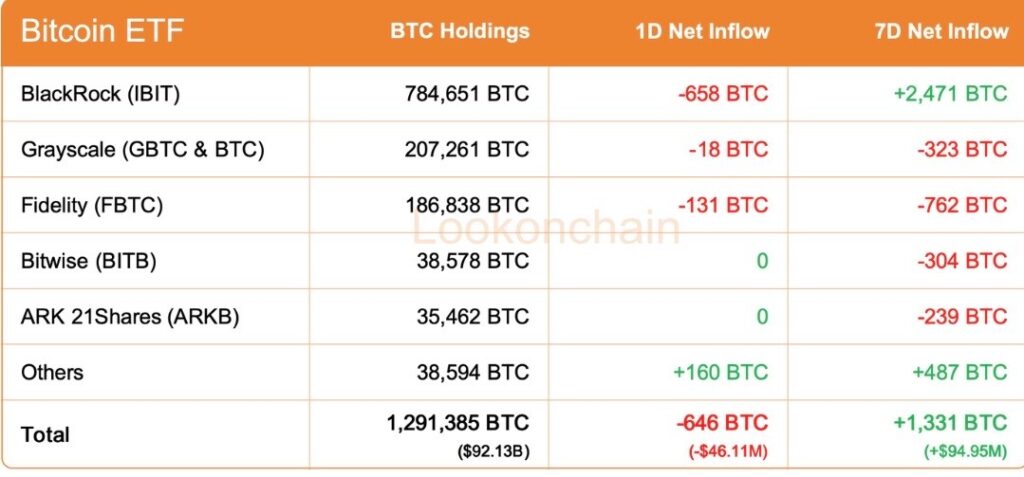Click BlackRock's 784,651 BTC holdings value

pyautogui.click(x=467, y=94)
